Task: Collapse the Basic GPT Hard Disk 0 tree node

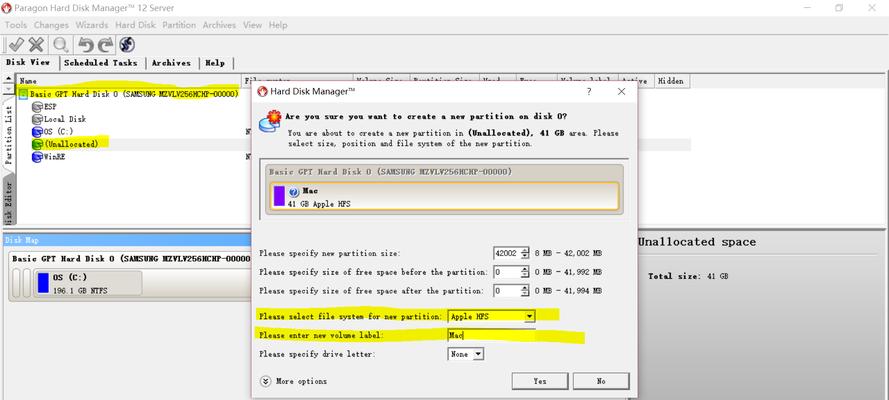Action: 24,94
